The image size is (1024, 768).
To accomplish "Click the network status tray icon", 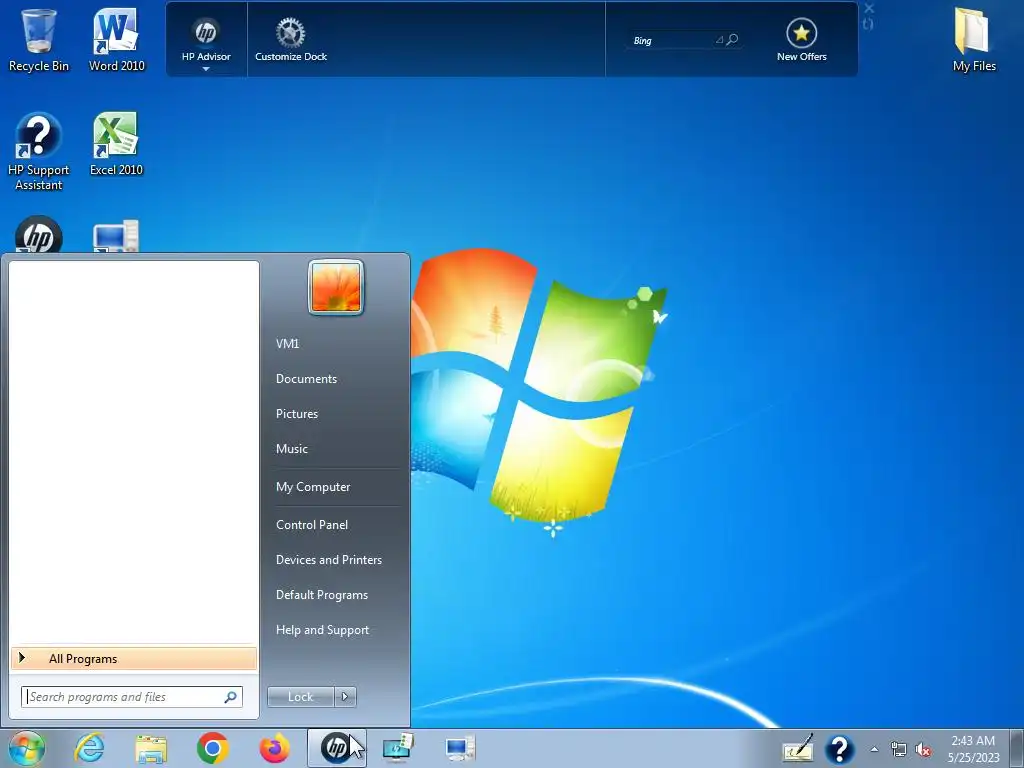I will (x=899, y=750).
